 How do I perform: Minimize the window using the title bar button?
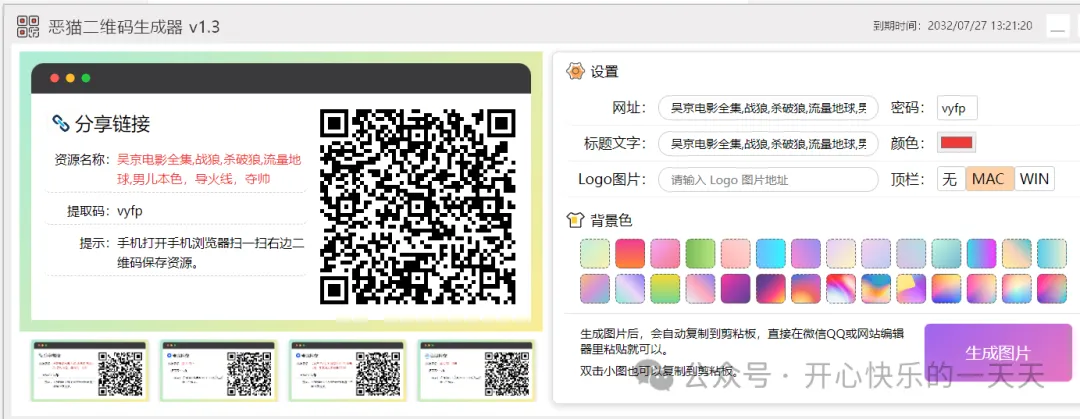click(x=1057, y=26)
